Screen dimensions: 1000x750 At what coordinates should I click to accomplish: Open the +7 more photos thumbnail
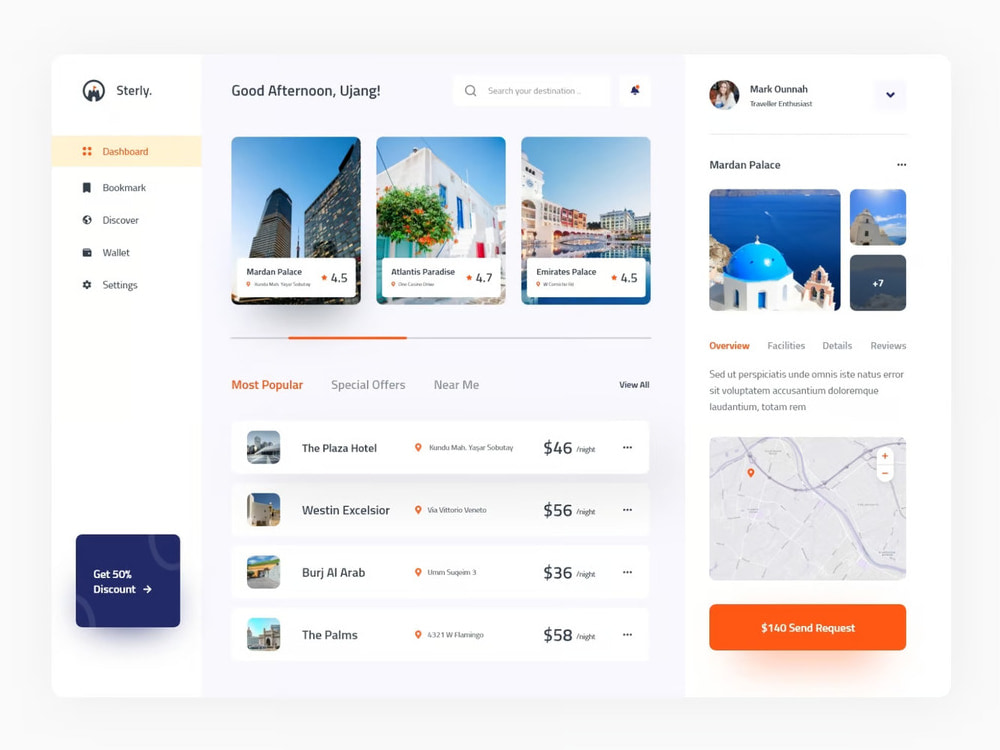[878, 283]
